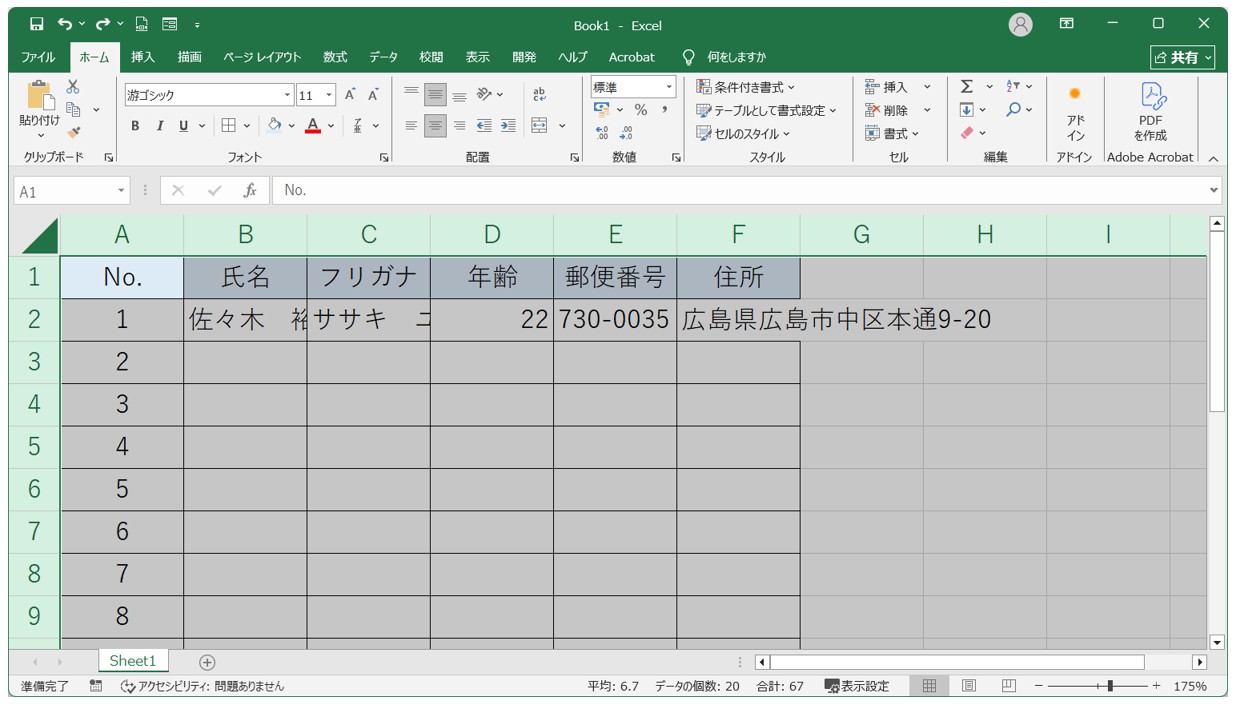The height and width of the screenshot is (704, 1236).
Task: Open Find and Select magnifier icon
Action: (1014, 110)
